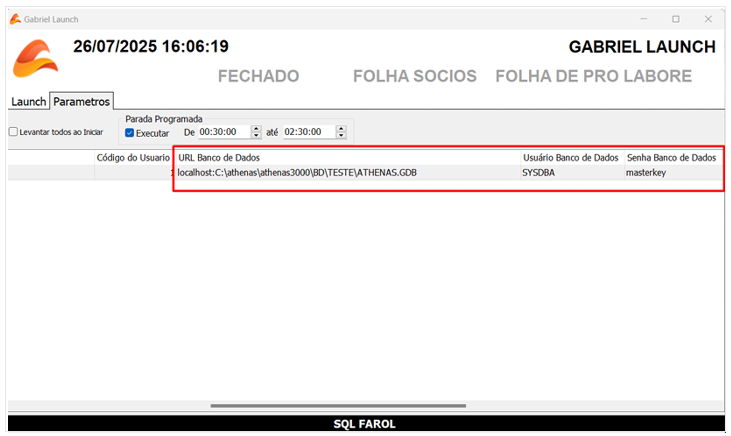Uncheck the Executar checkbox
Viewport: 731px width, 436px height.
pyautogui.click(x=130, y=133)
